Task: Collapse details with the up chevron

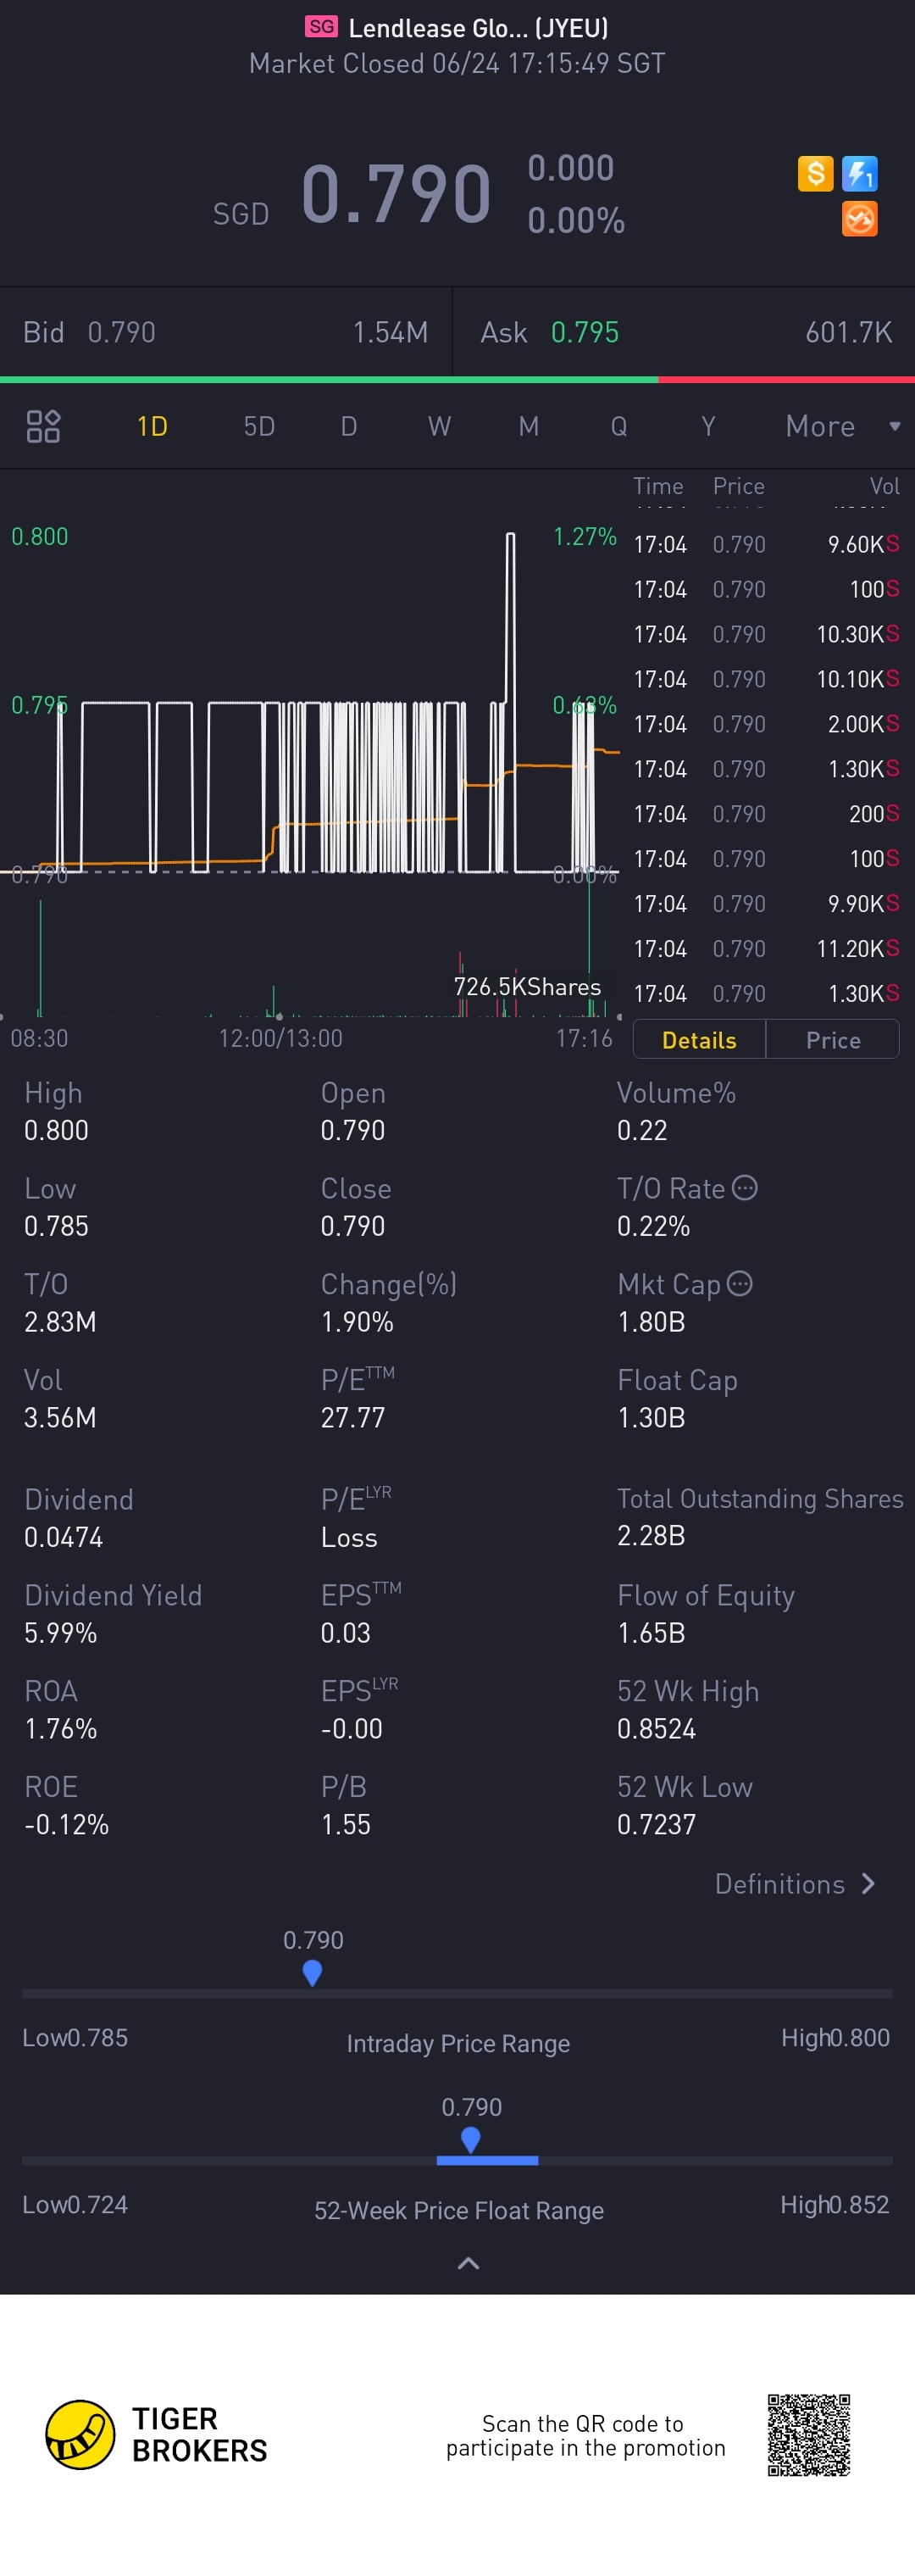Action: [468, 2263]
